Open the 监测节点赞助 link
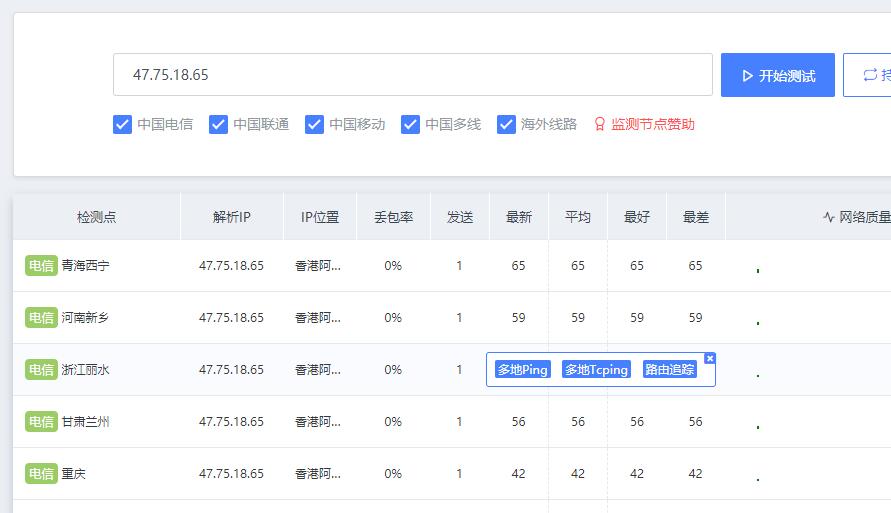891x513 pixels. 652,124
